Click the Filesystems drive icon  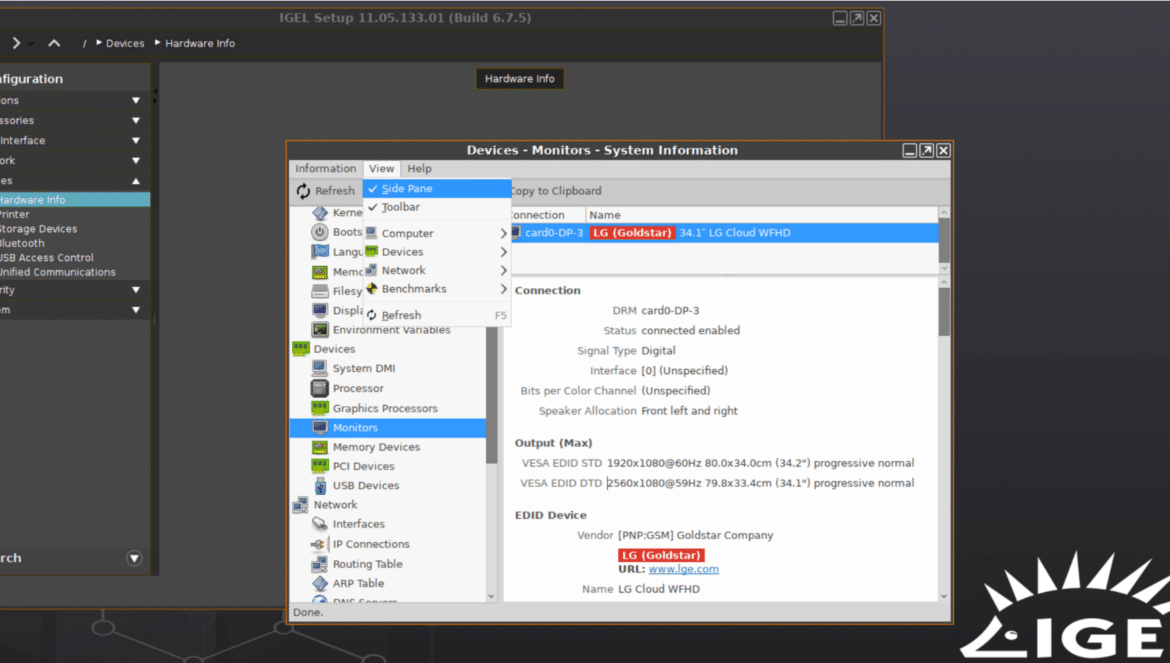click(319, 291)
